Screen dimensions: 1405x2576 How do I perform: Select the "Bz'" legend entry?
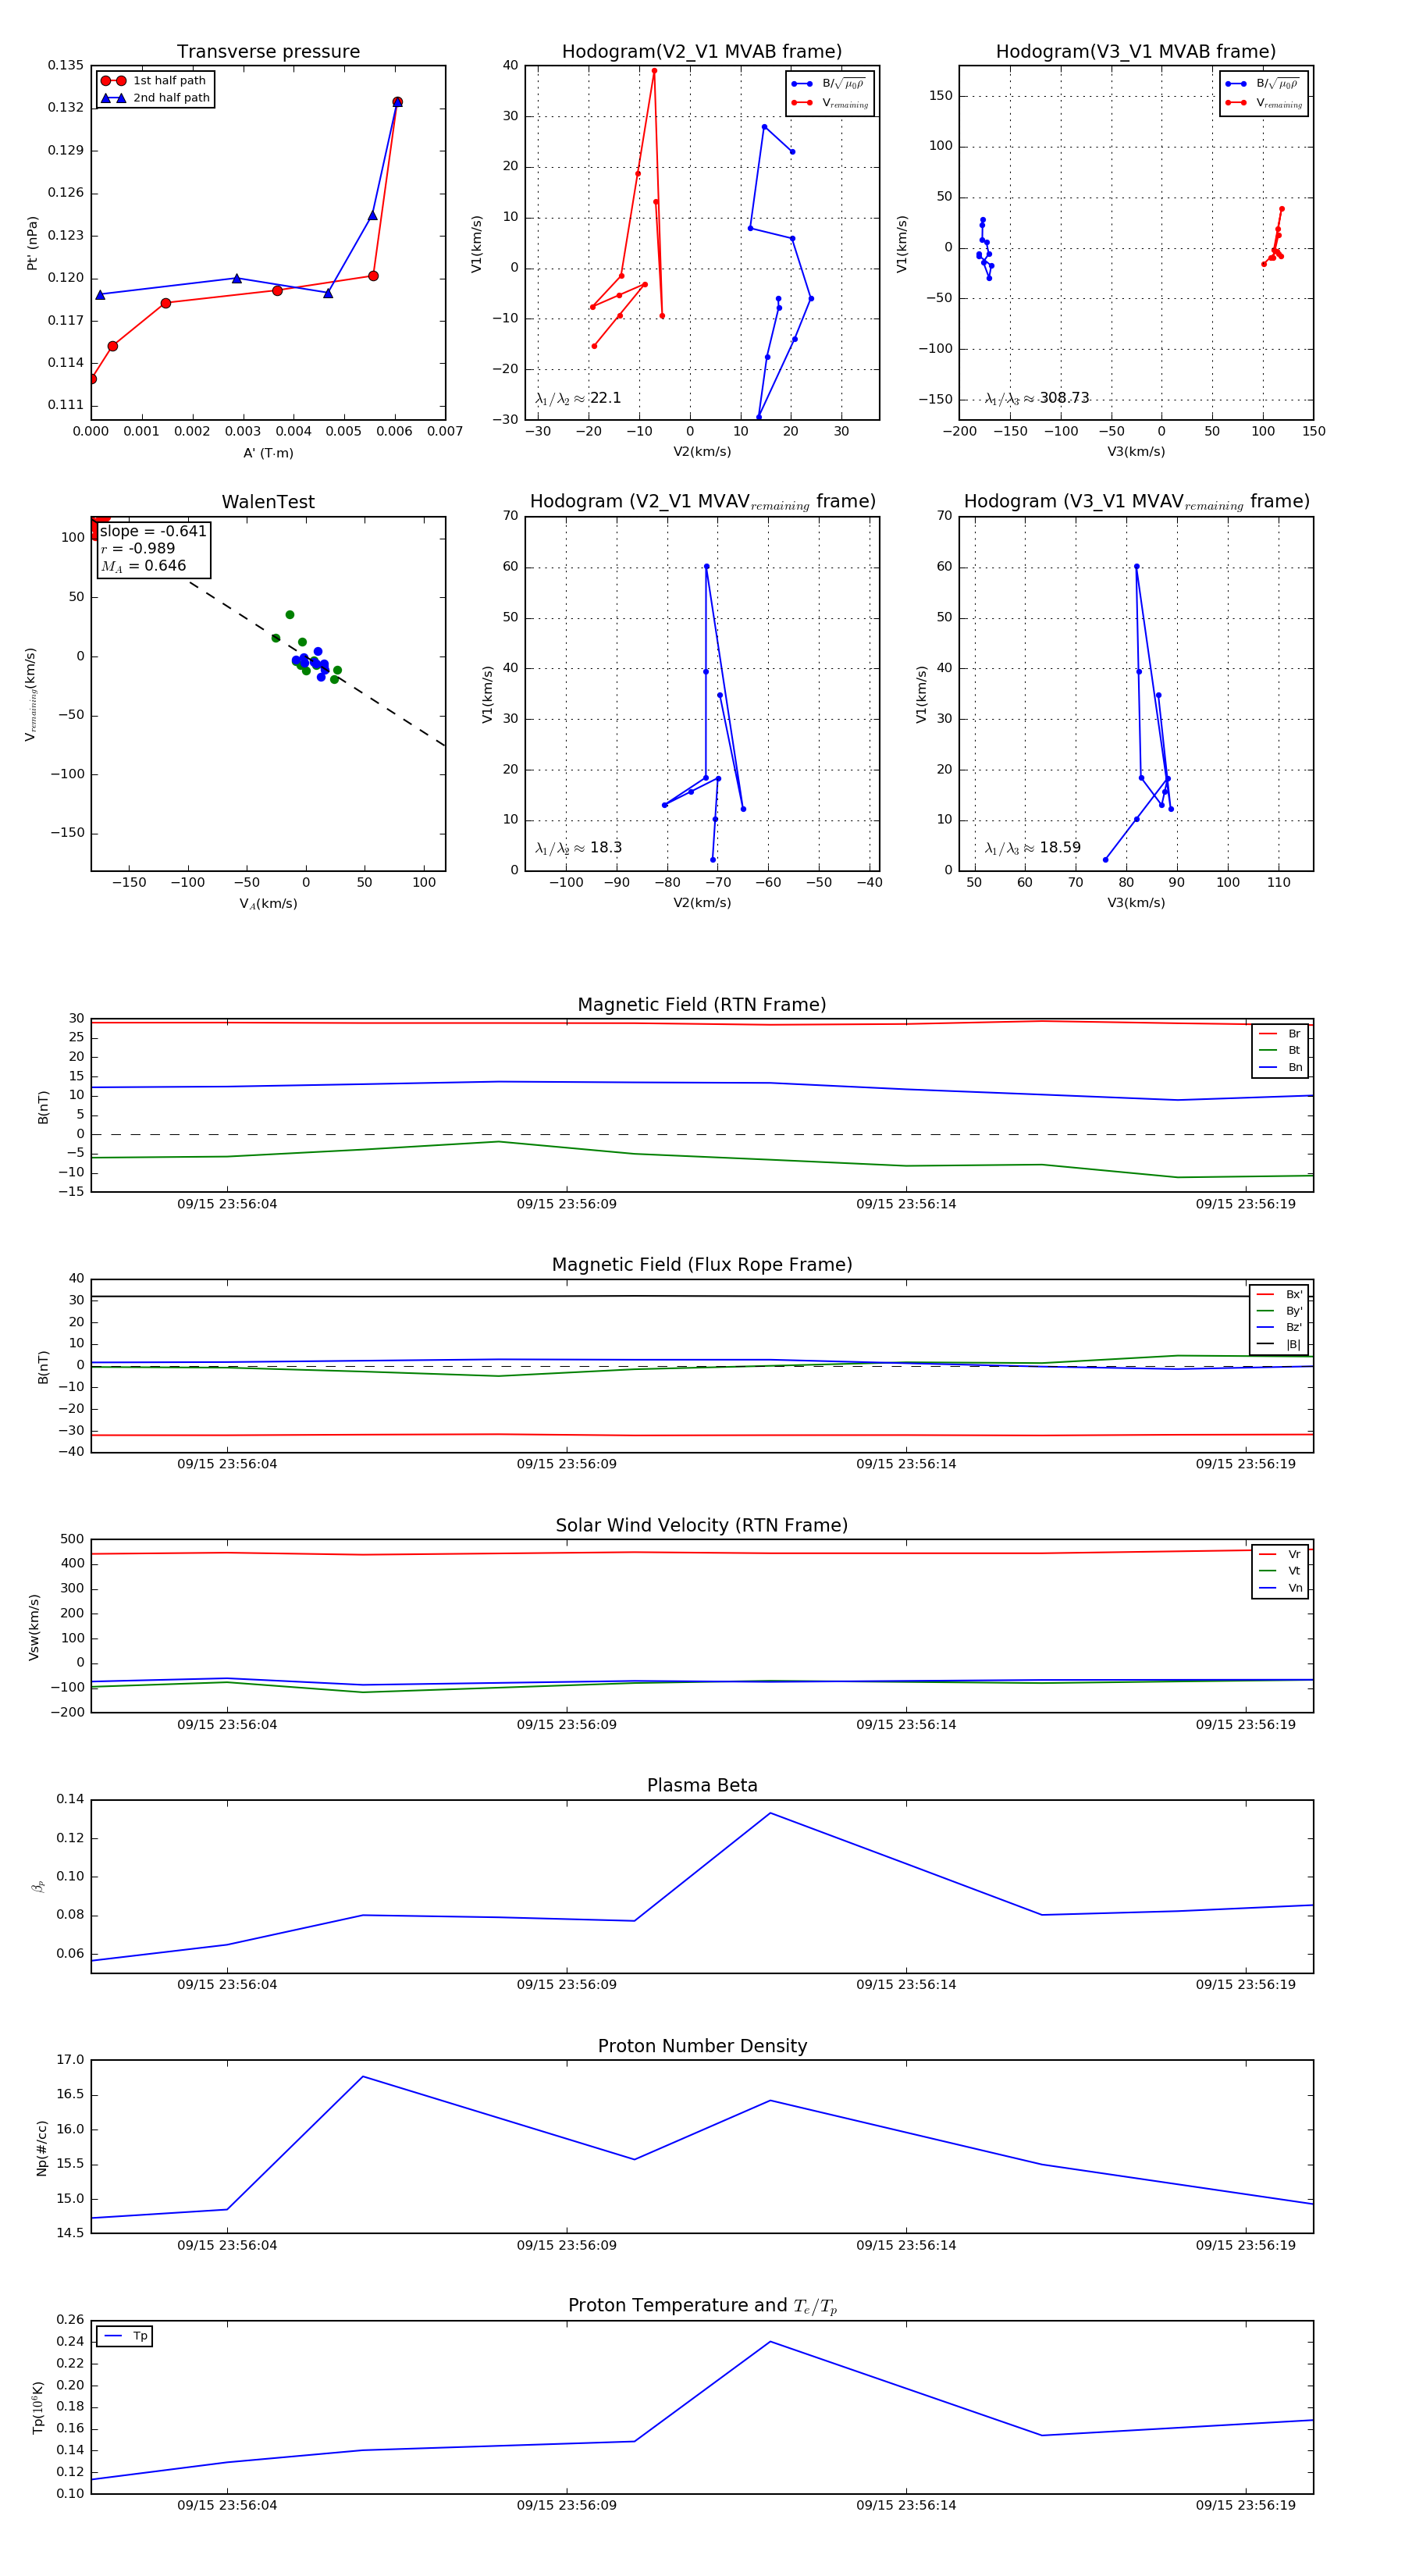[x=1279, y=1327]
